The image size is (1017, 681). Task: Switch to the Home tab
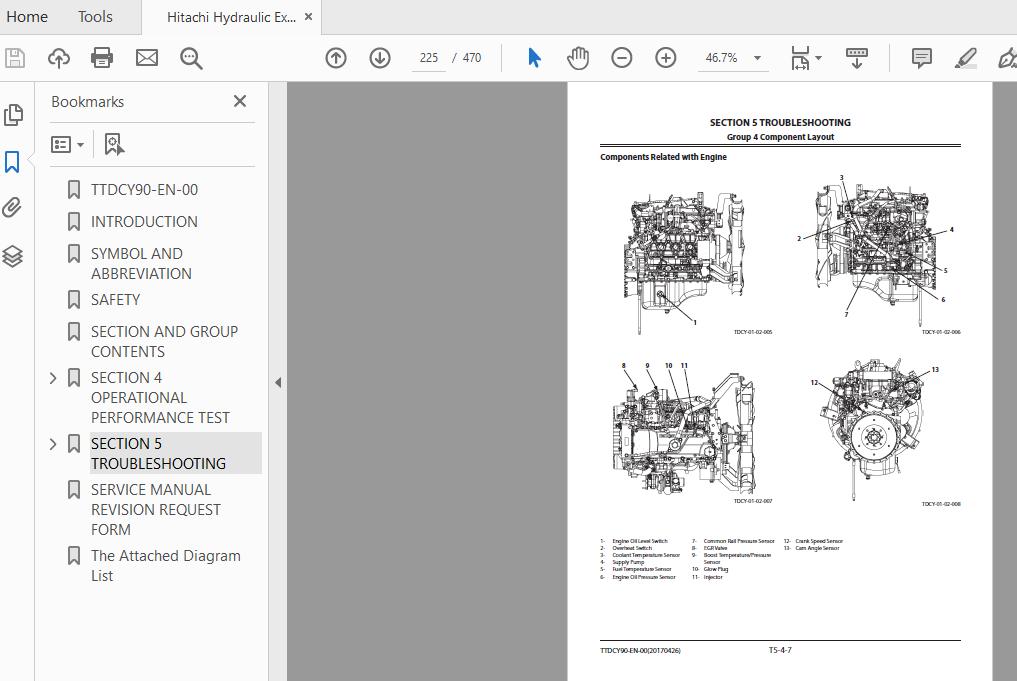[x=27, y=17]
